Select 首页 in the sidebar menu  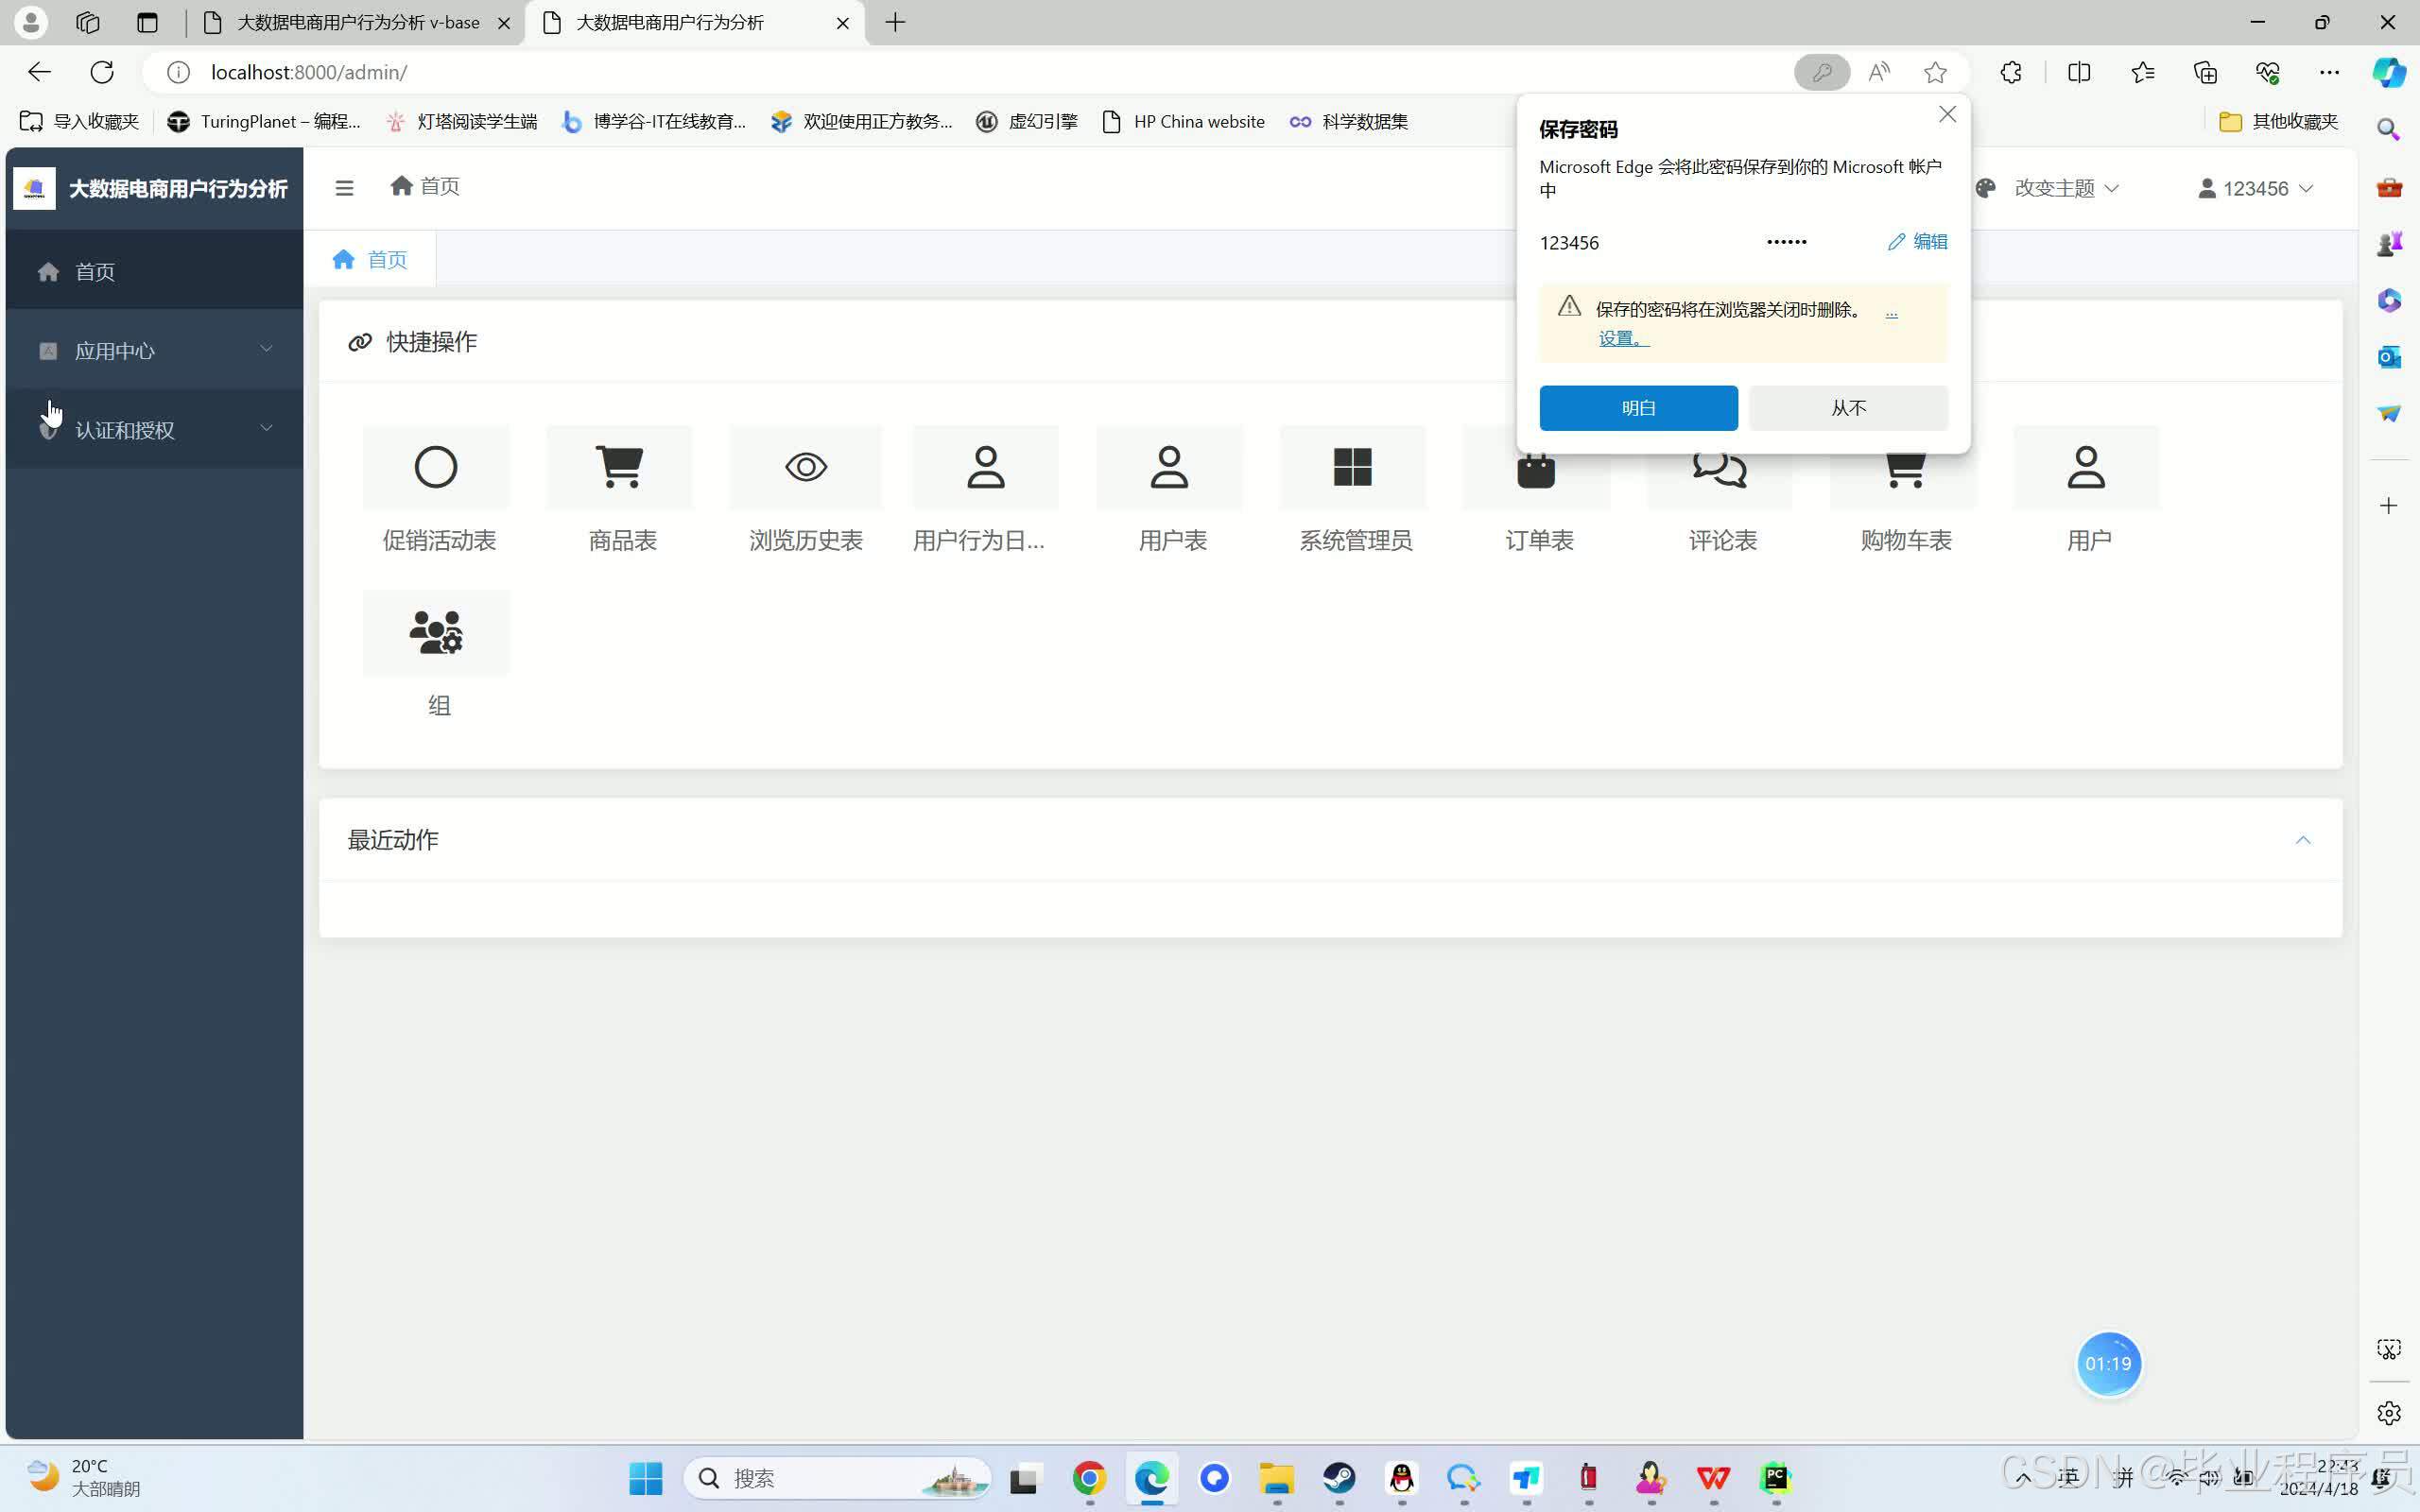[95, 271]
